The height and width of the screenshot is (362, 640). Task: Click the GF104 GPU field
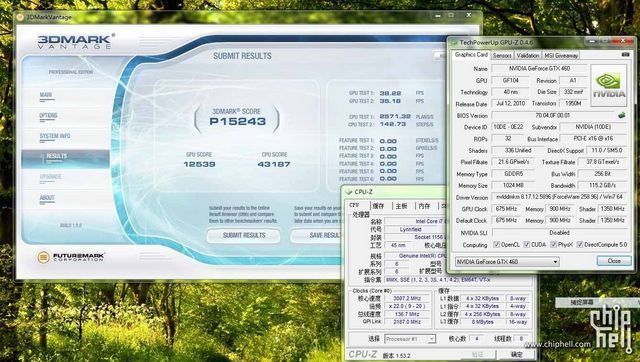coord(511,80)
